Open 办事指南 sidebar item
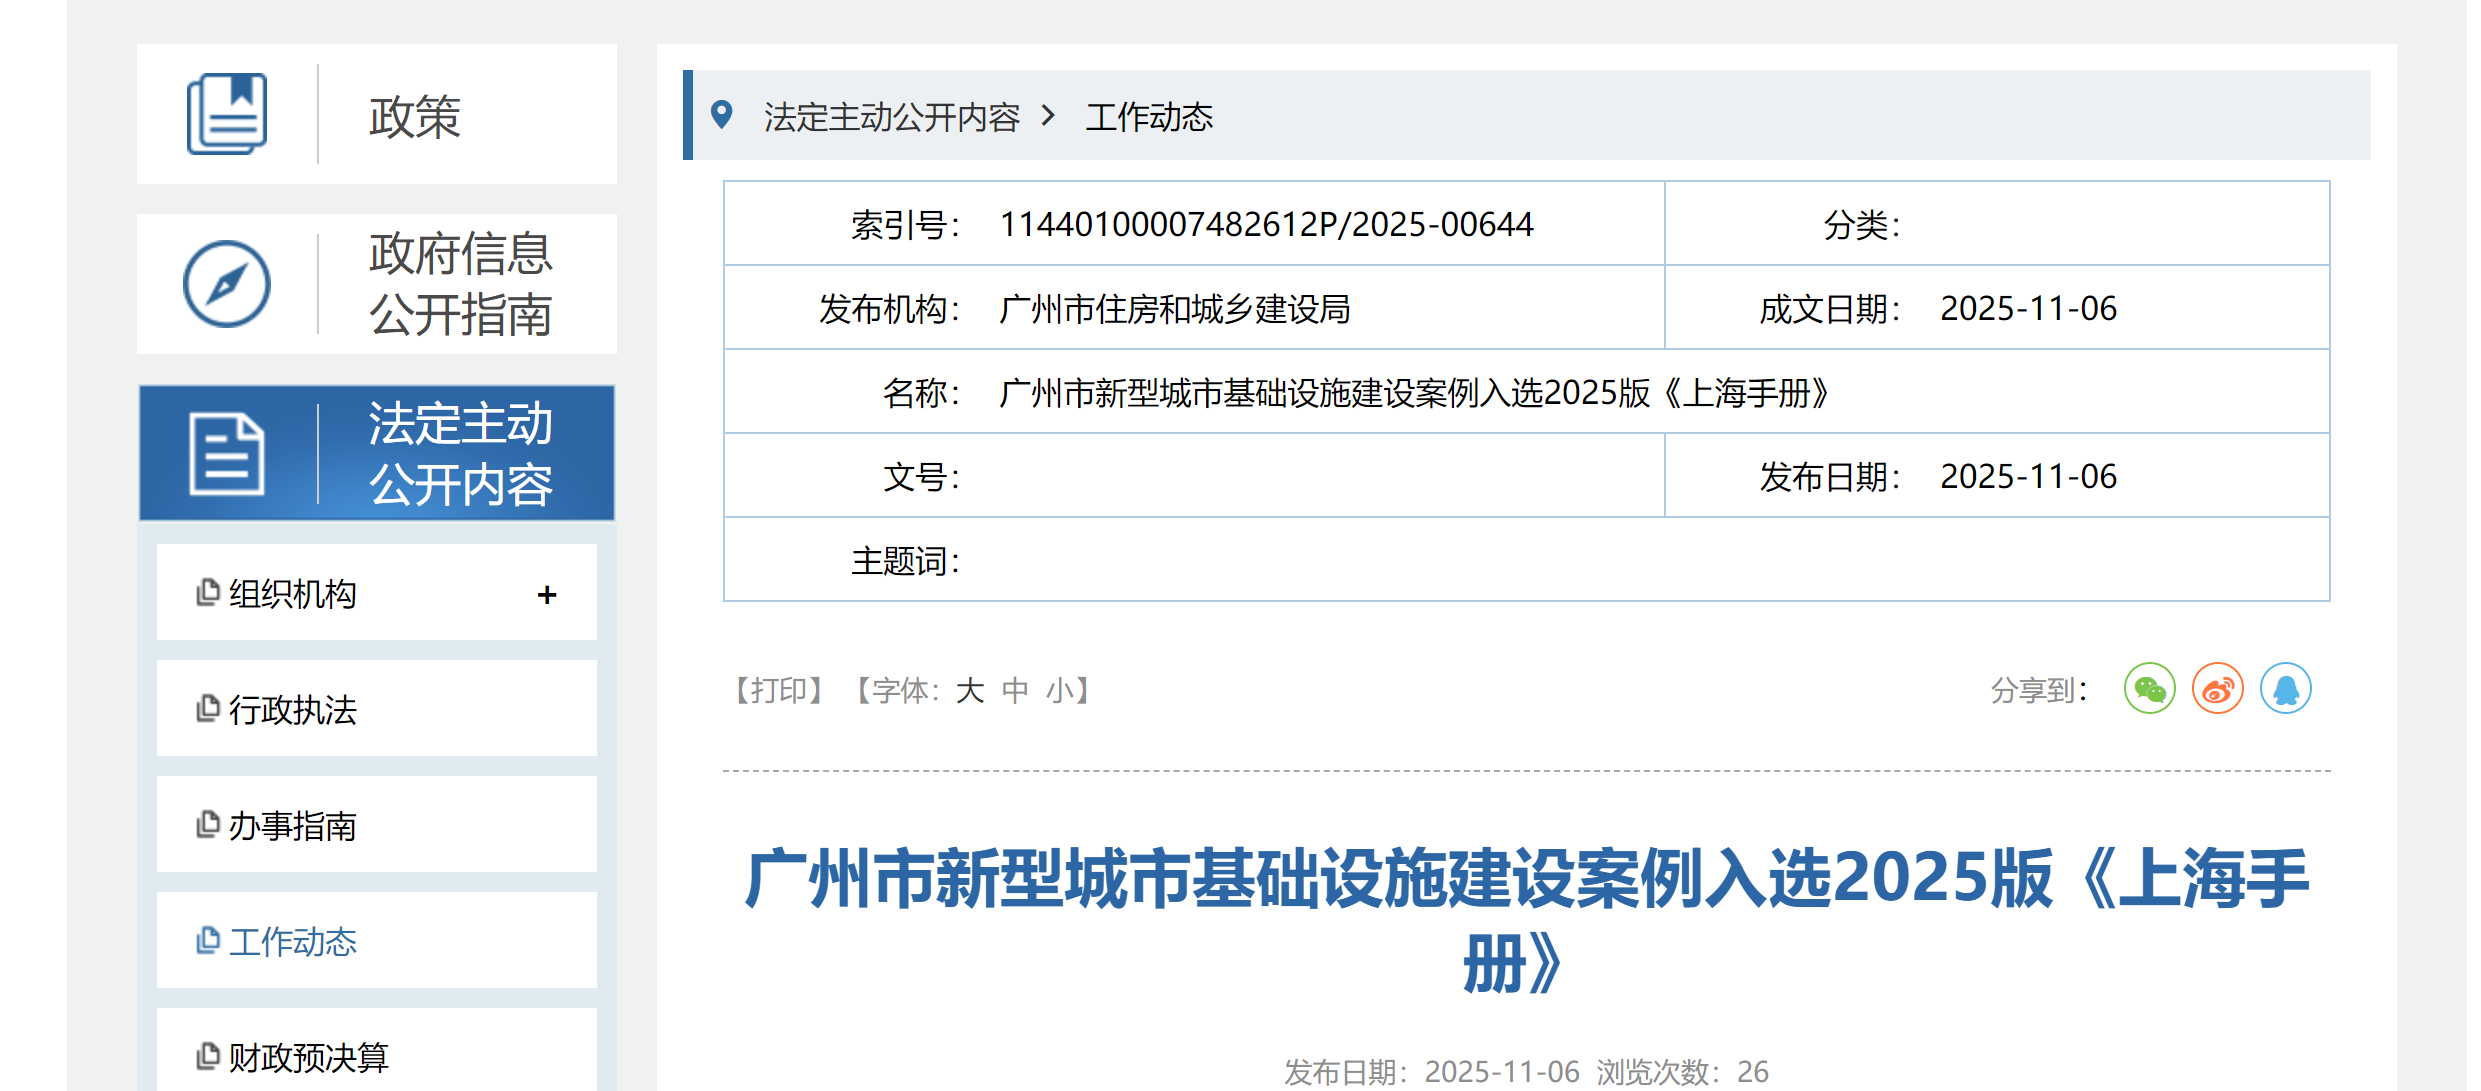This screenshot has width=2481, height=1091. click(292, 826)
